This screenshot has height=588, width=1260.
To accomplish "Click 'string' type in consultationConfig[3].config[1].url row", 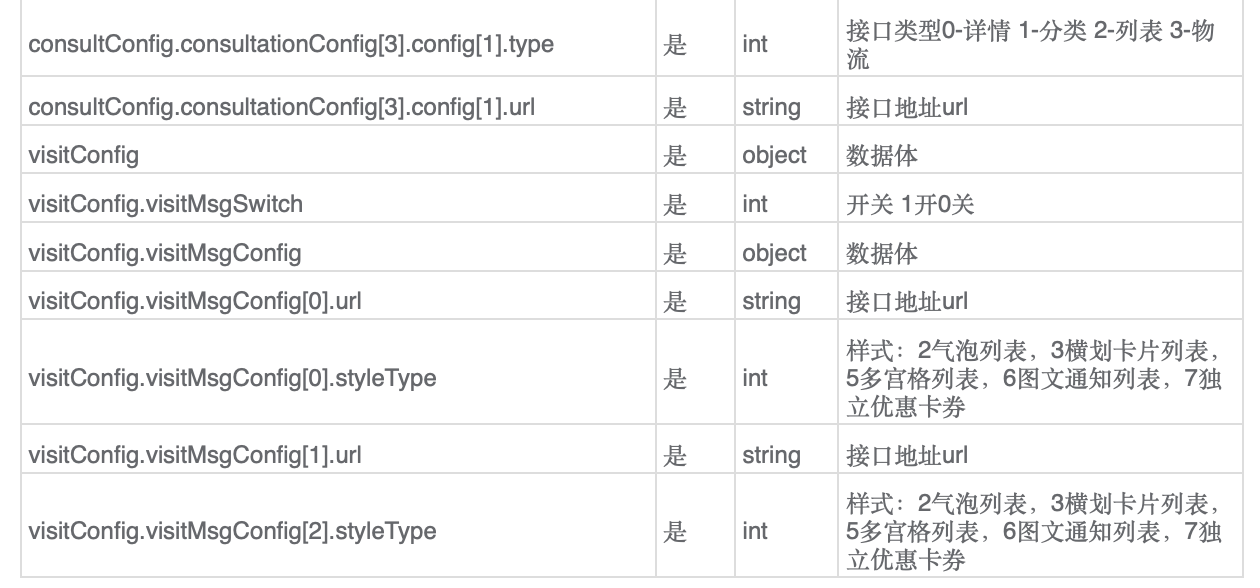I will (770, 108).
